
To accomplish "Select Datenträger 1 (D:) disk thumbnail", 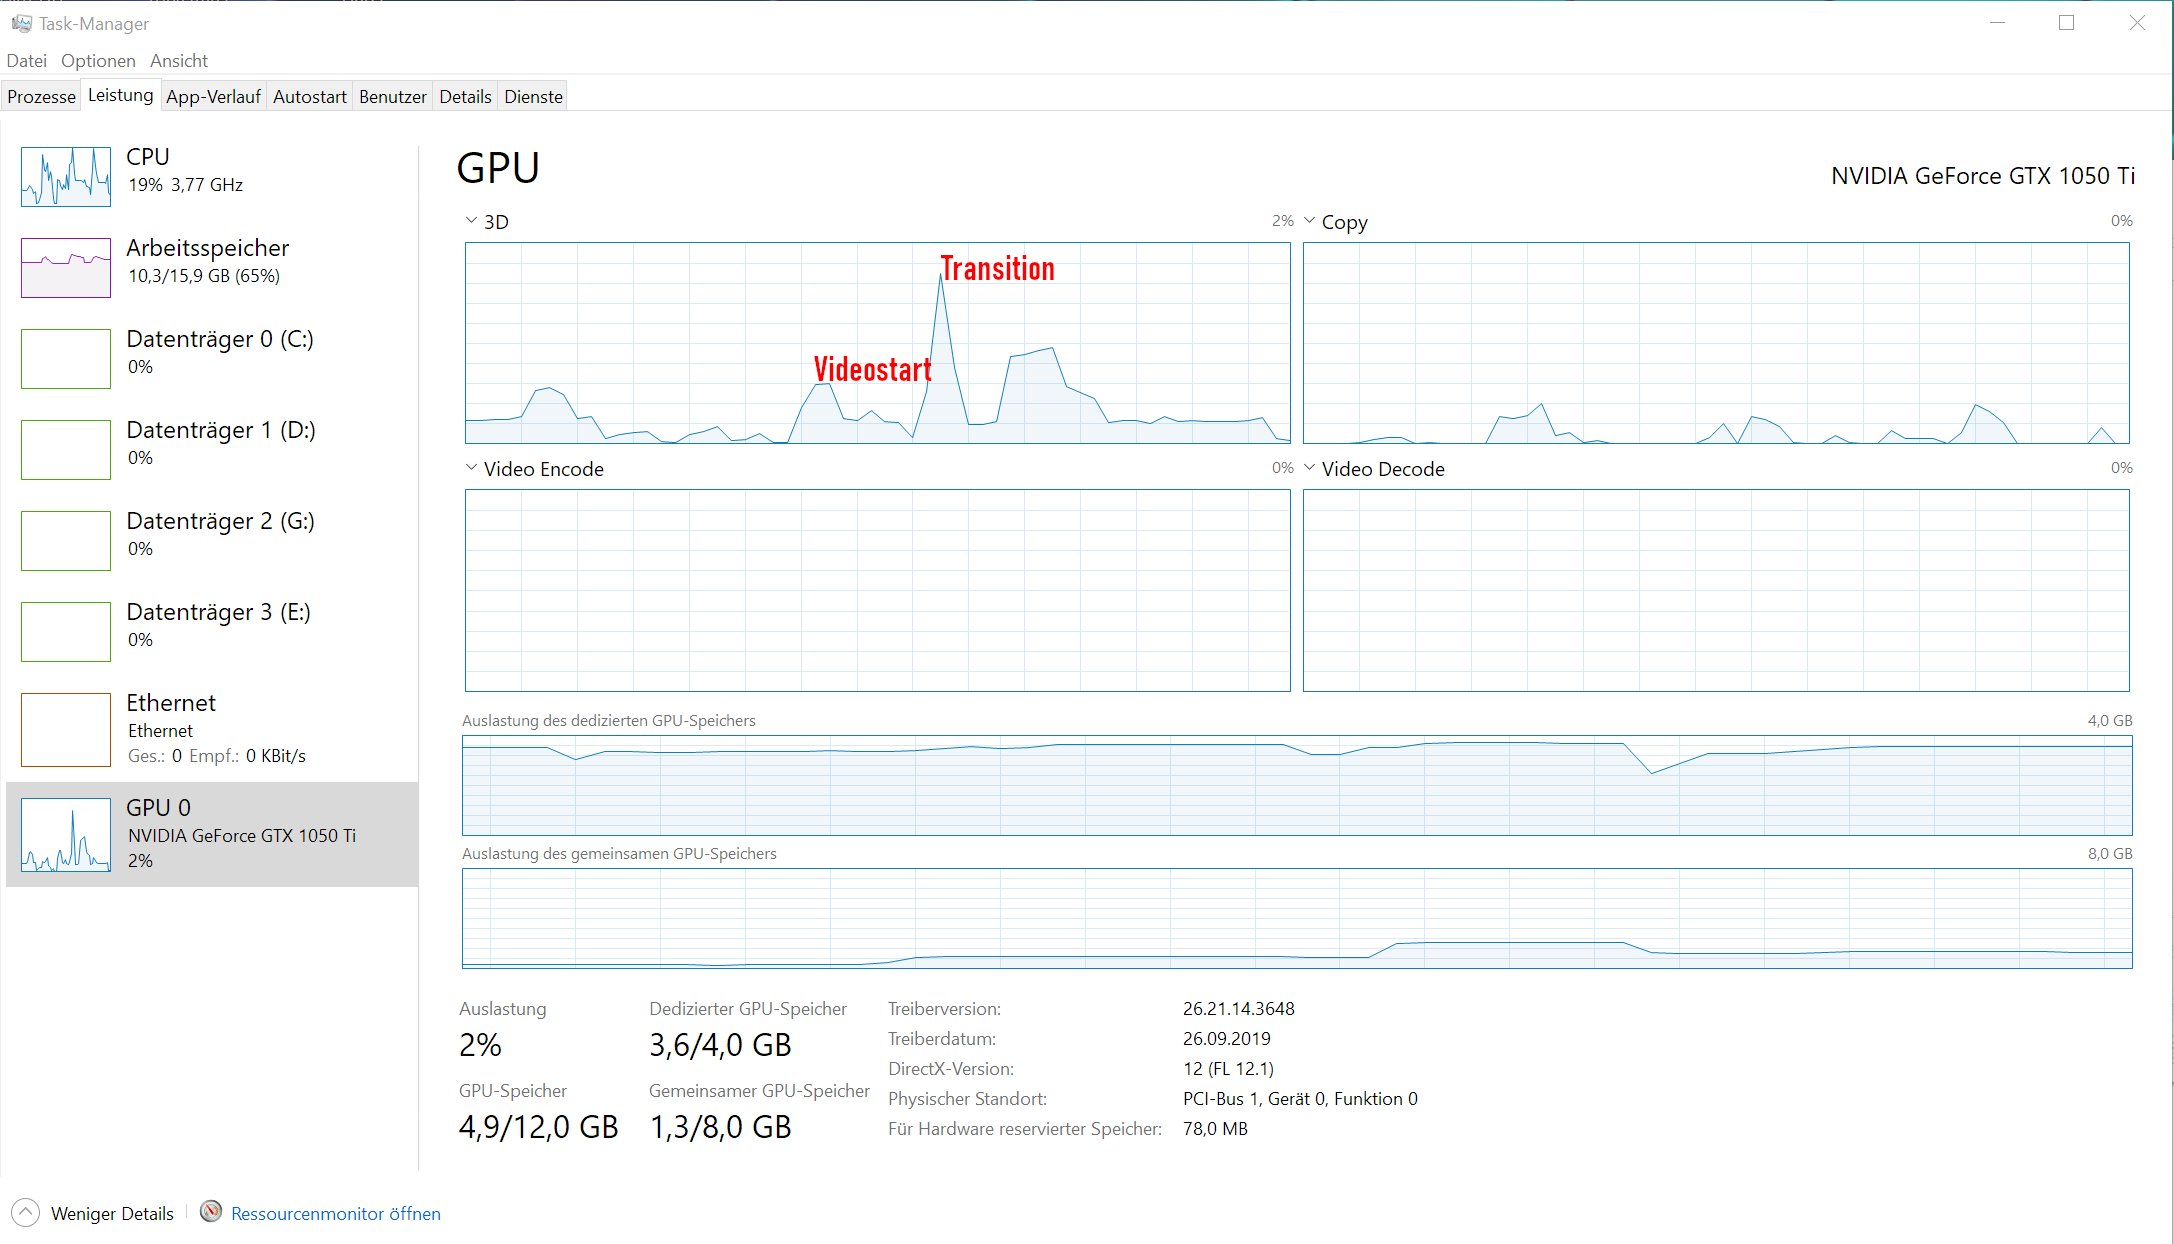I will tap(66, 450).
